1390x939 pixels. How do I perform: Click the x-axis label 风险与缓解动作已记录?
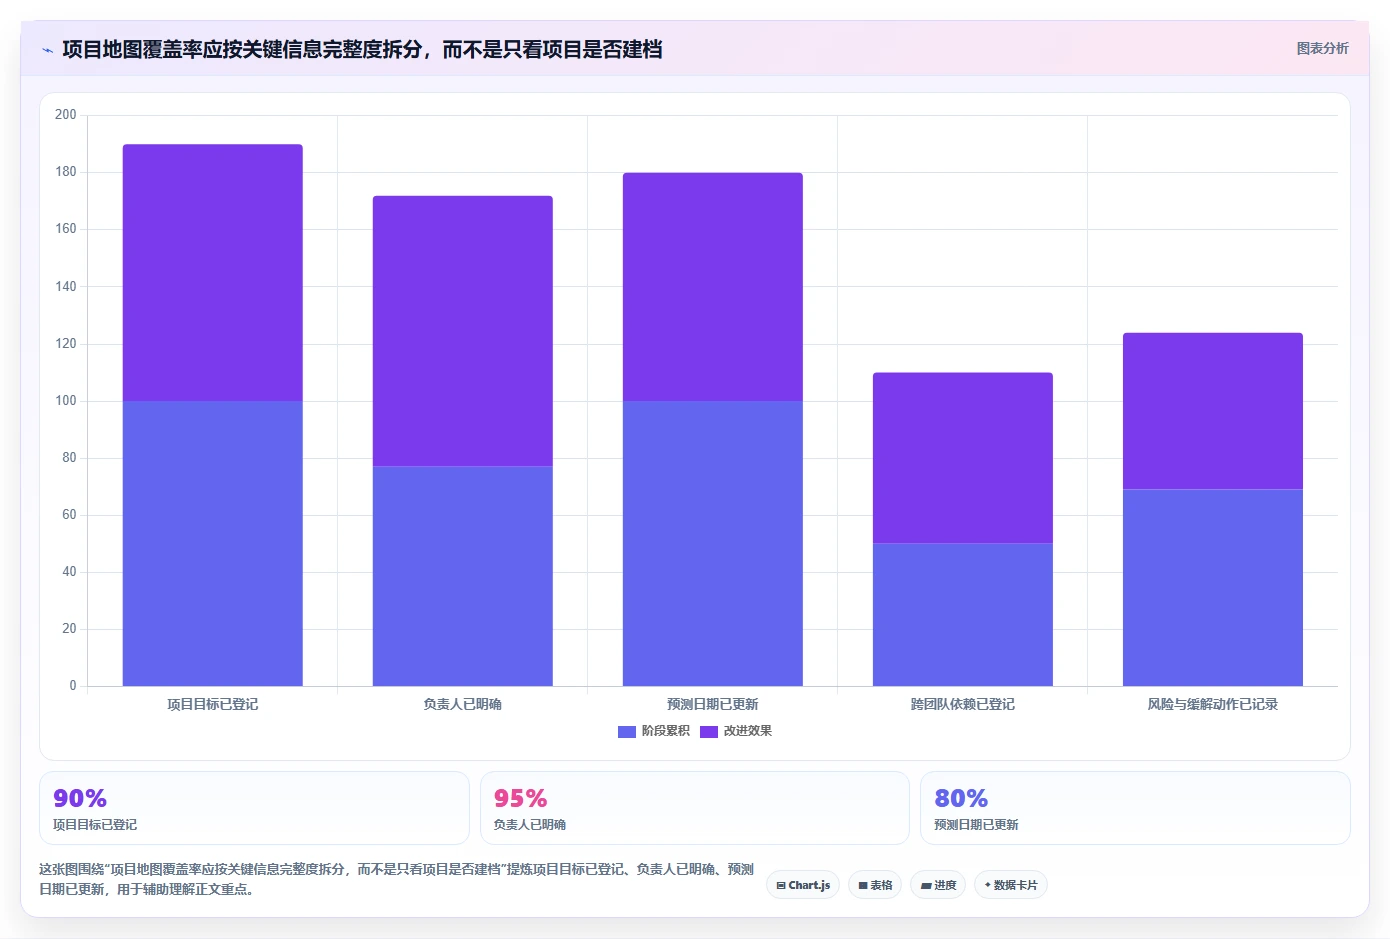tap(1213, 704)
